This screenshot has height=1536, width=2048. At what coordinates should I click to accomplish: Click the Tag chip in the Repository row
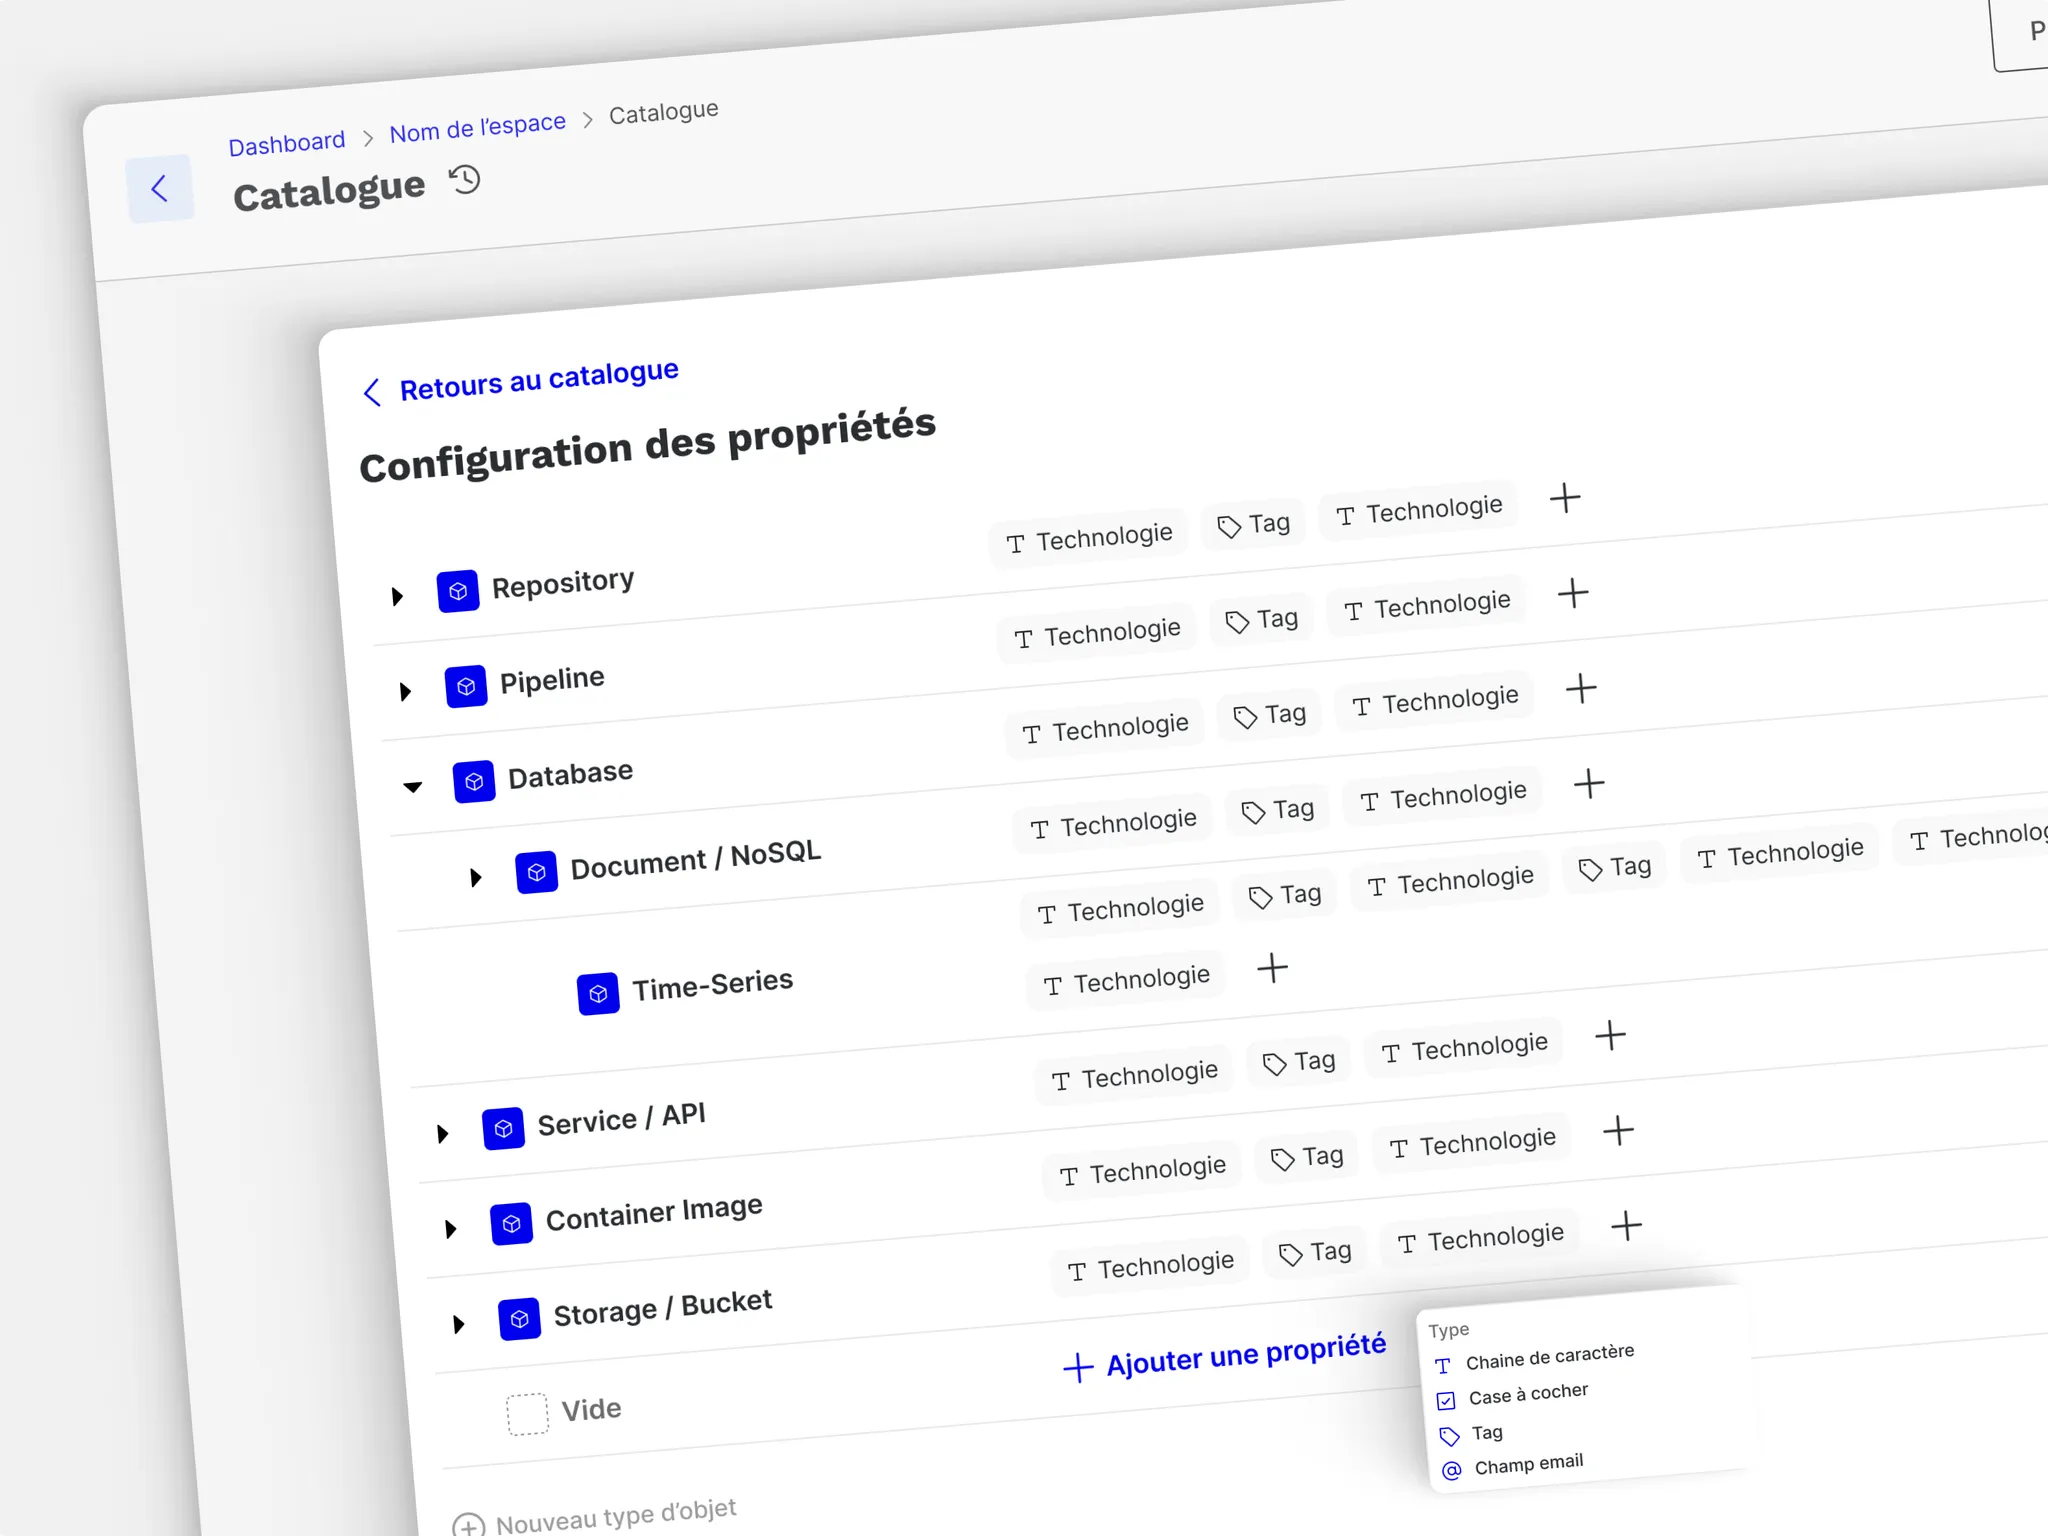[x=1254, y=524]
